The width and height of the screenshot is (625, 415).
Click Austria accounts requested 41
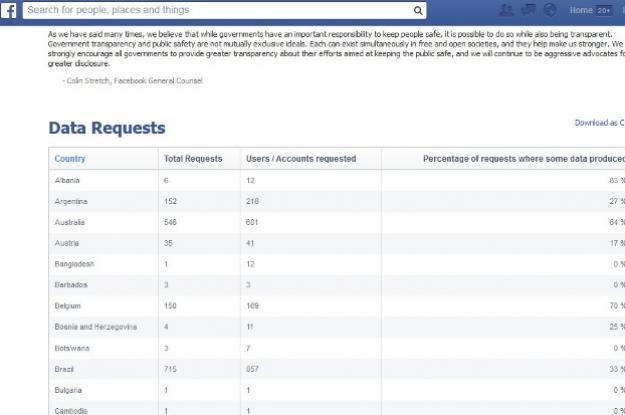point(250,243)
